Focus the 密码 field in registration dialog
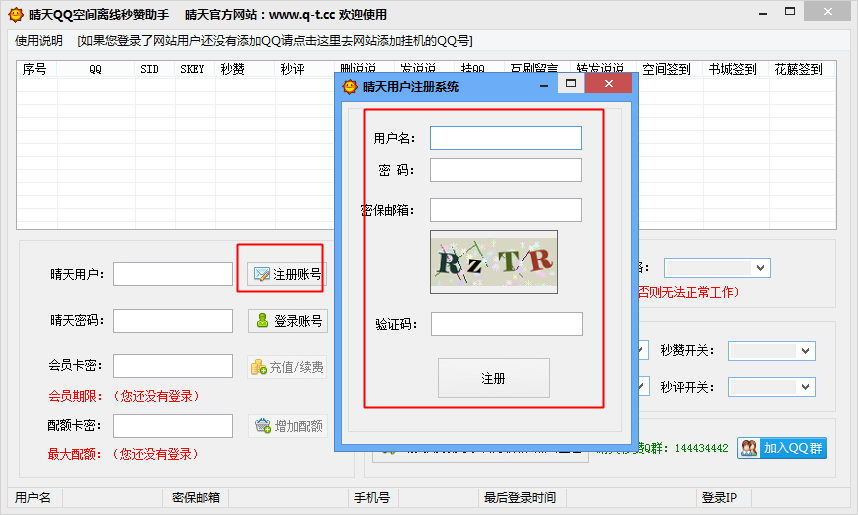858x515 pixels. pyautogui.click(x=506, y=170)
